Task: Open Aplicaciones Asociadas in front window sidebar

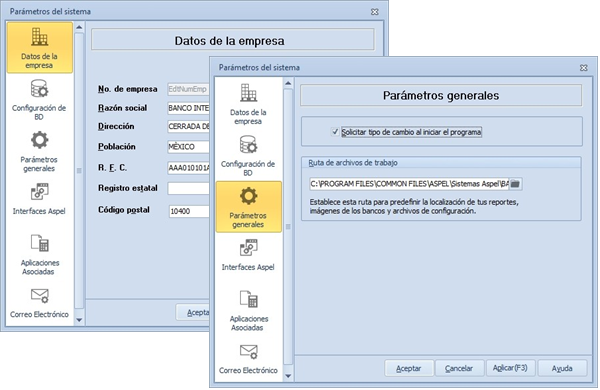Action: coord(248,310)
